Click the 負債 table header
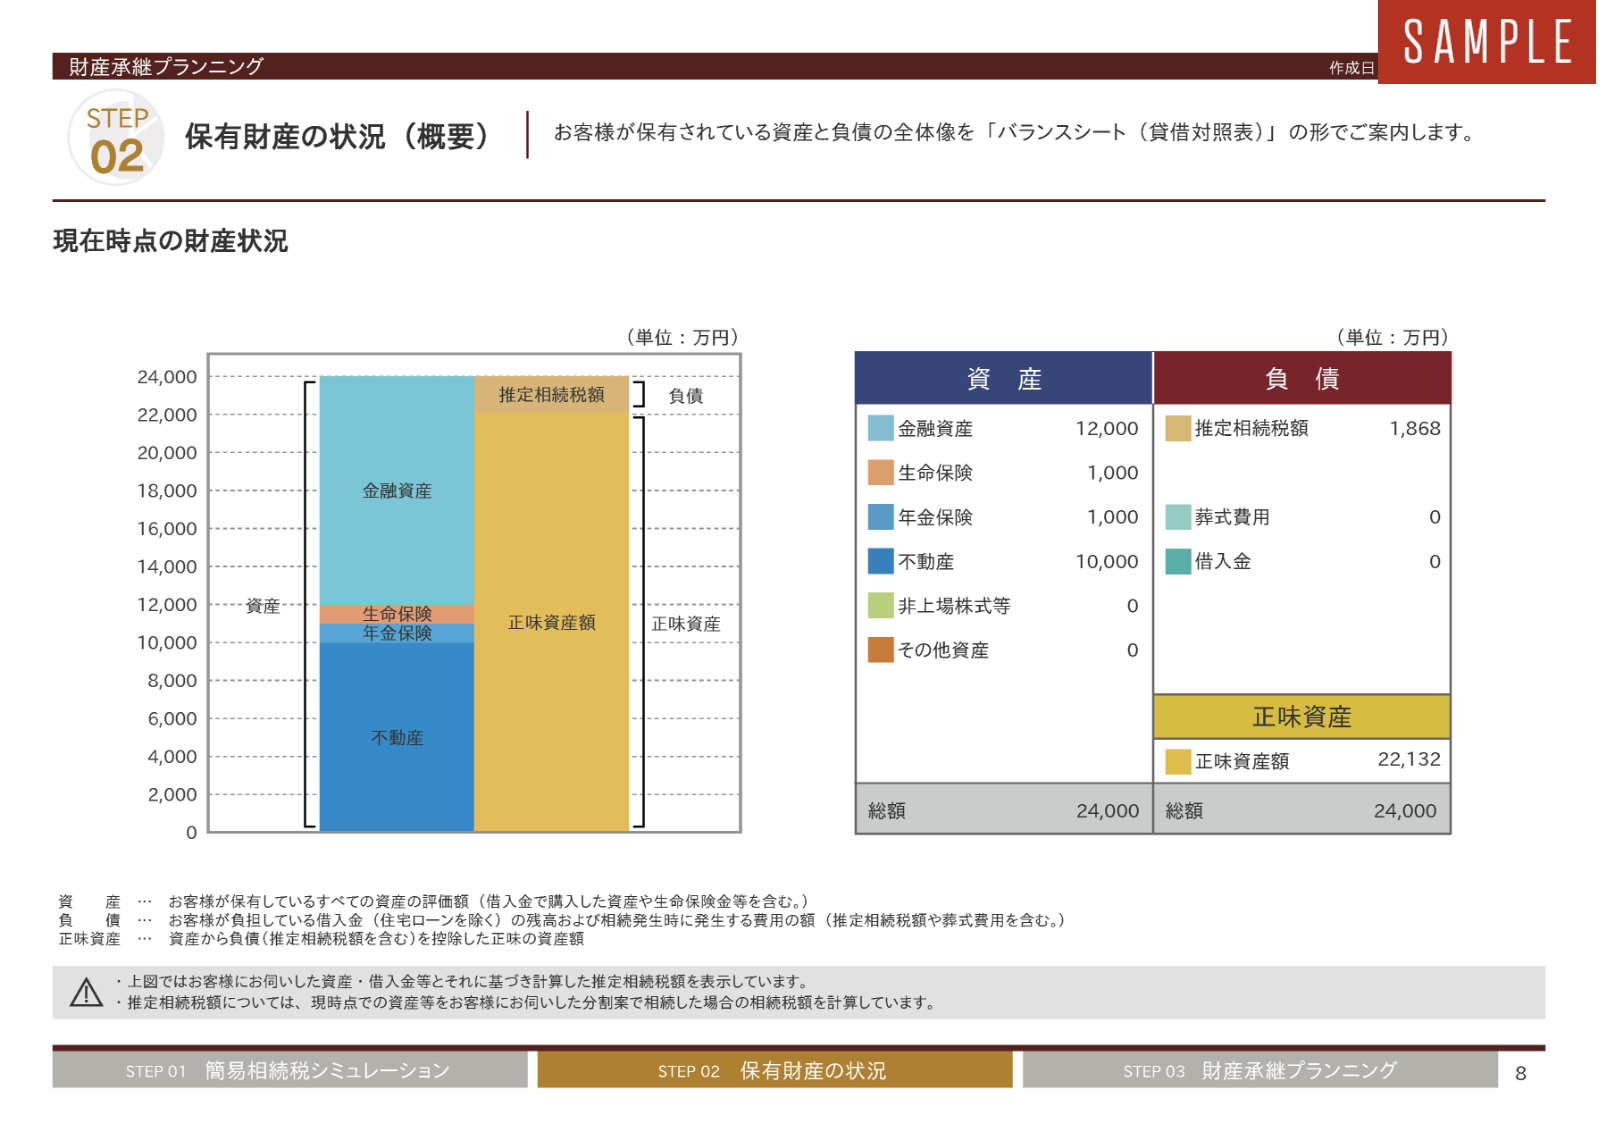Viewport: 1600px width, 1140px height. [1302, 378]
